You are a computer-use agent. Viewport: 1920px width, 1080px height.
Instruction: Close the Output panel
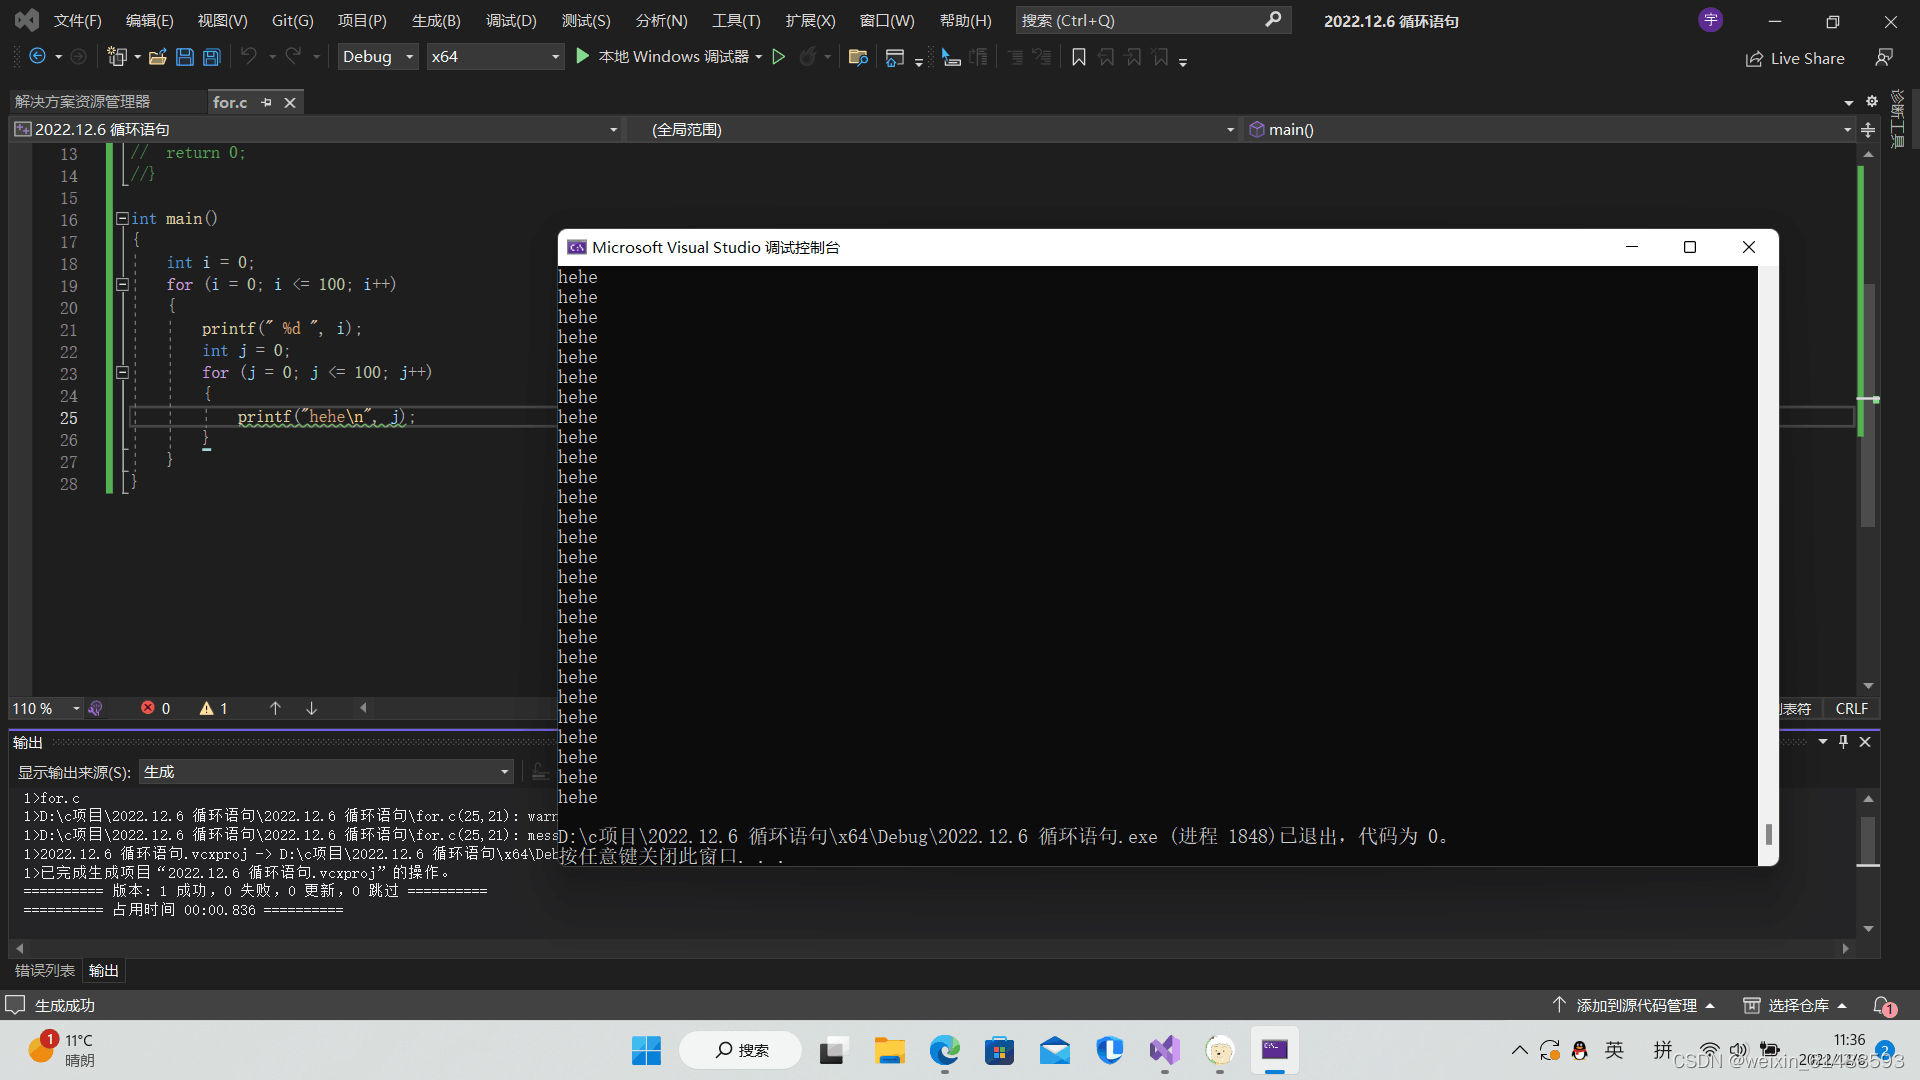[x=1865, y=741]
